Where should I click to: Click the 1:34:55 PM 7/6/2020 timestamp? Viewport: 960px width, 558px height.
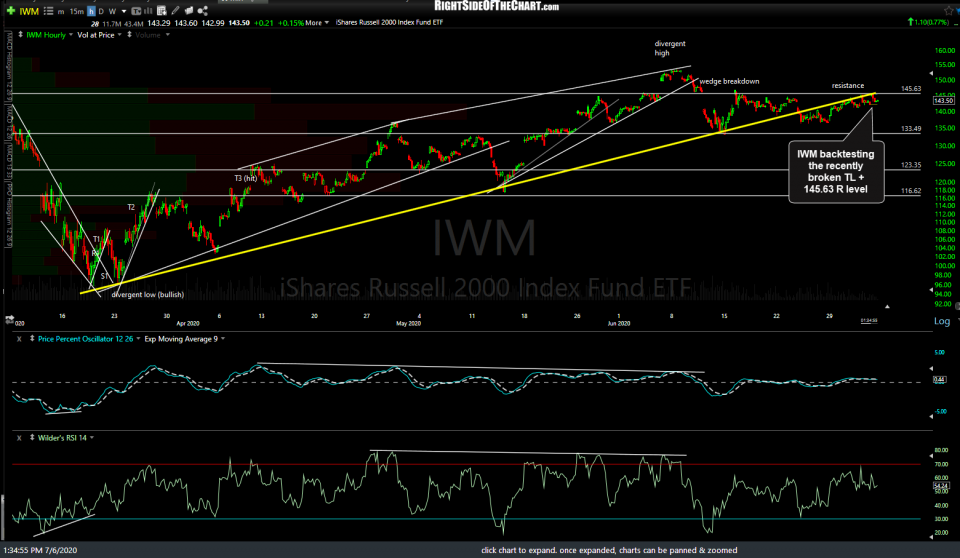(41, 550)
